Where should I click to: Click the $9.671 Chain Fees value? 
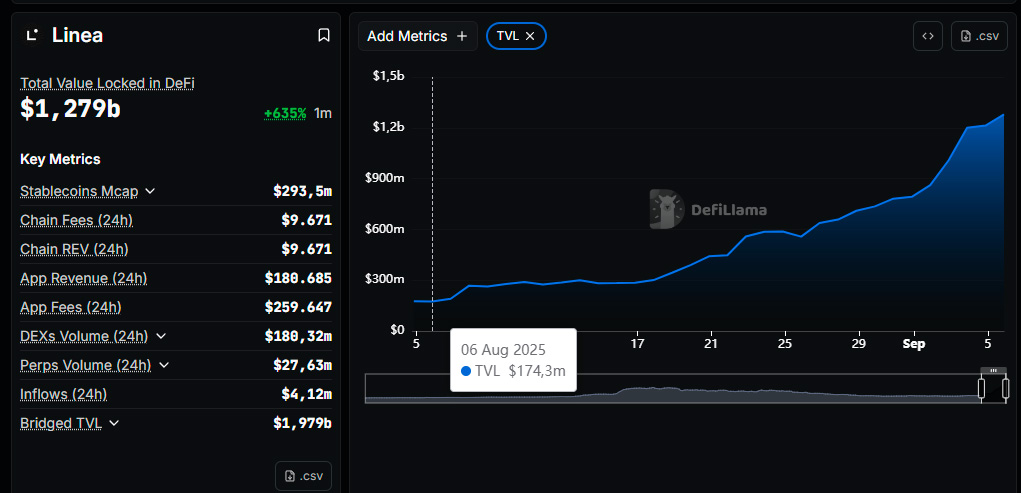[307, 220]
